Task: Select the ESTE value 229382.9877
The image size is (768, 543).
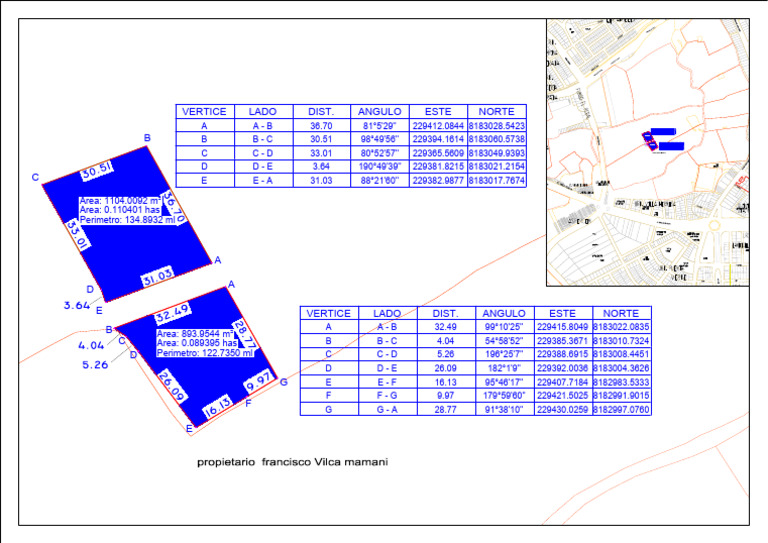Action: tap(438, 181)
